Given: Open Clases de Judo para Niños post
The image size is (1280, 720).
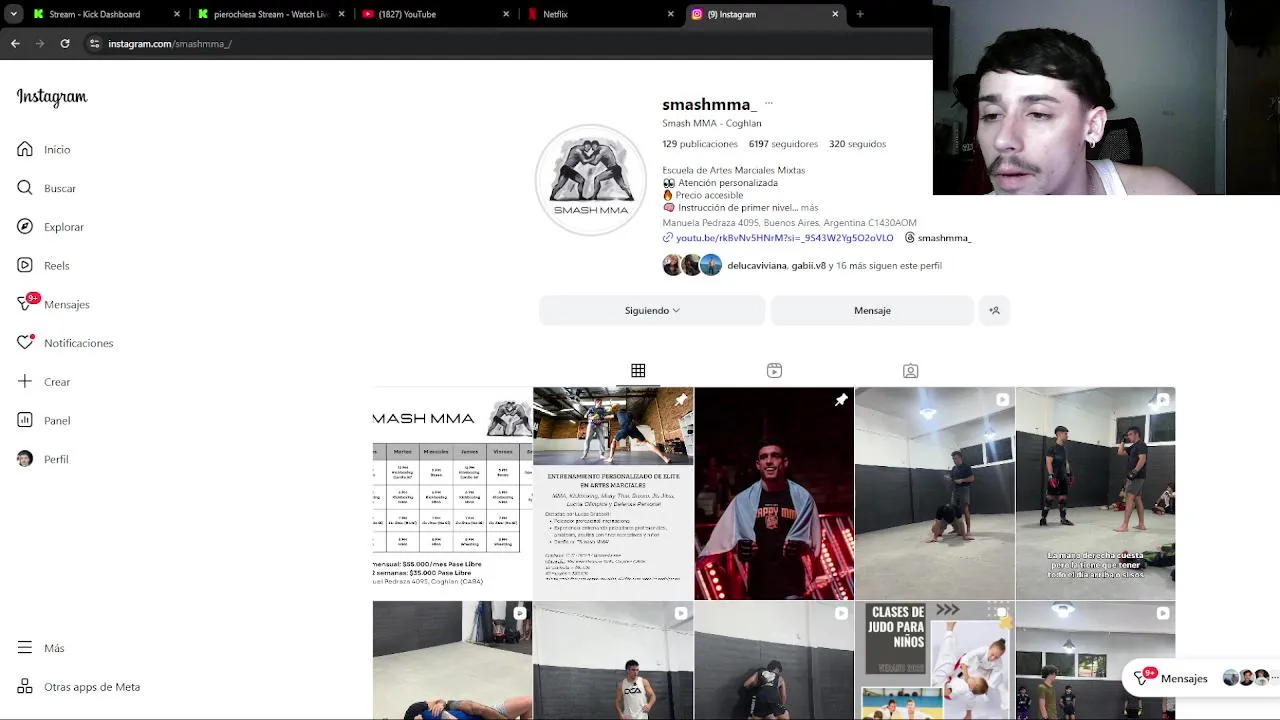Looking at the screenshot, I should [x=935, y=660].
